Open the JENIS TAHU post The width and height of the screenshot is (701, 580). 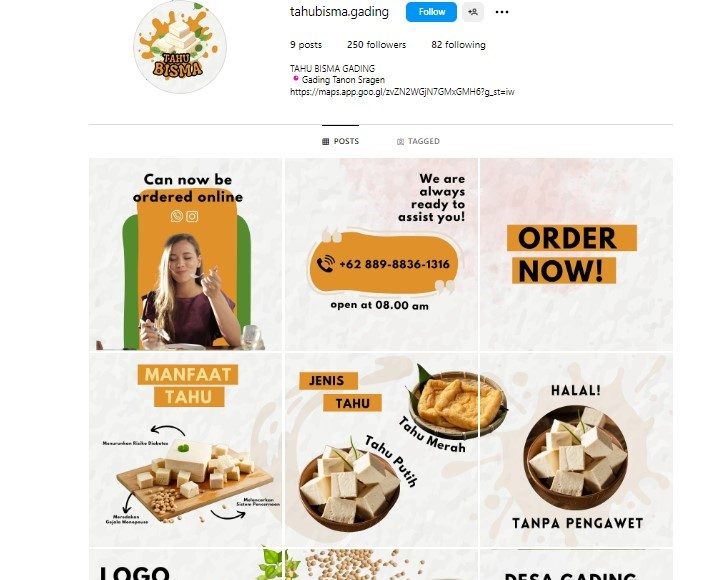pyautogui.click(x=381, y=450)
